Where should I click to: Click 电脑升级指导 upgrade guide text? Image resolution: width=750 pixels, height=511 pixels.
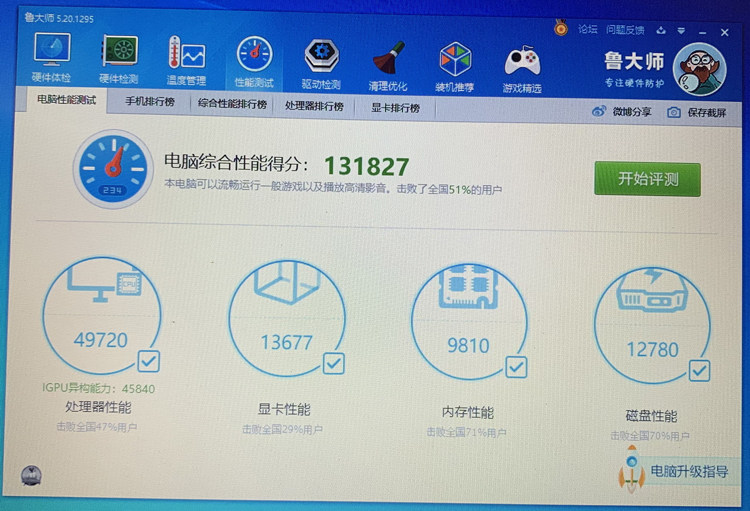click(x=690, y=471)
